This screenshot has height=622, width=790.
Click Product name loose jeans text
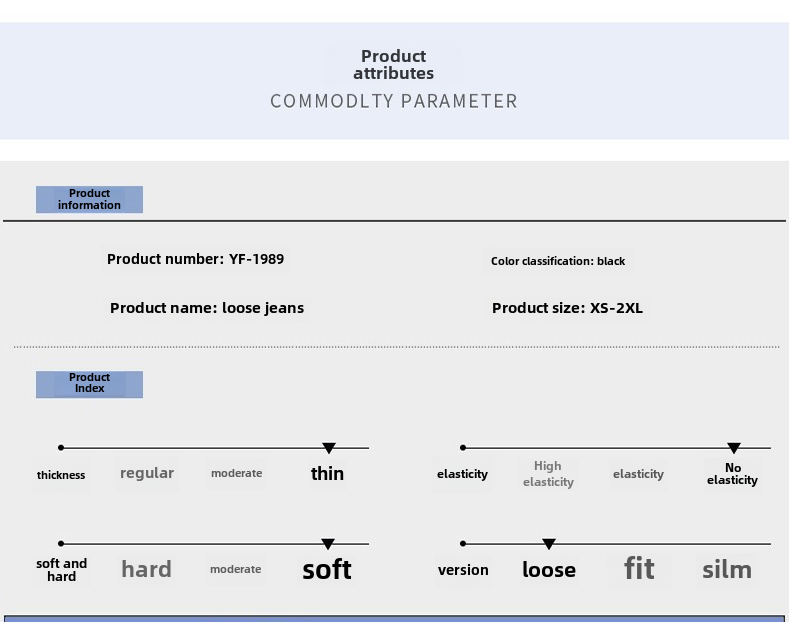point(207,308)
